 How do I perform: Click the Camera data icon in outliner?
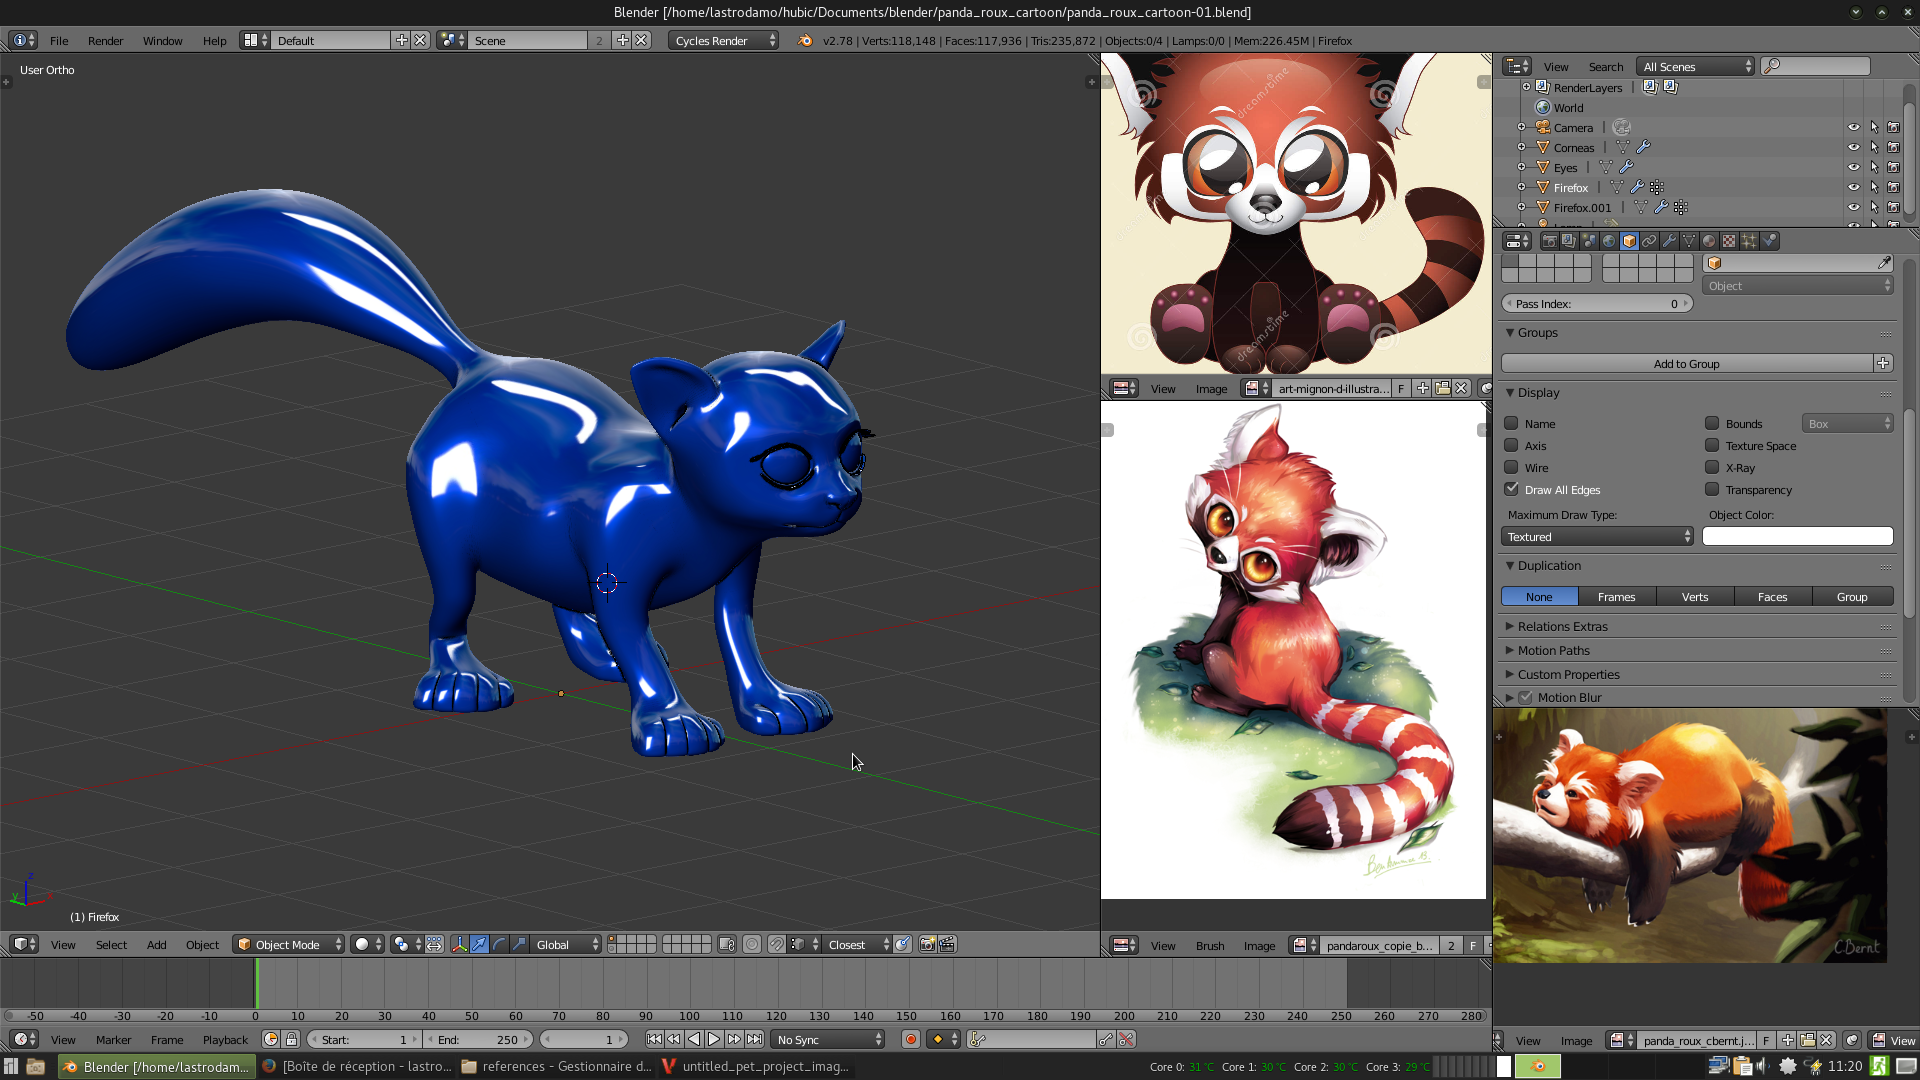(x=1622, y=127)
